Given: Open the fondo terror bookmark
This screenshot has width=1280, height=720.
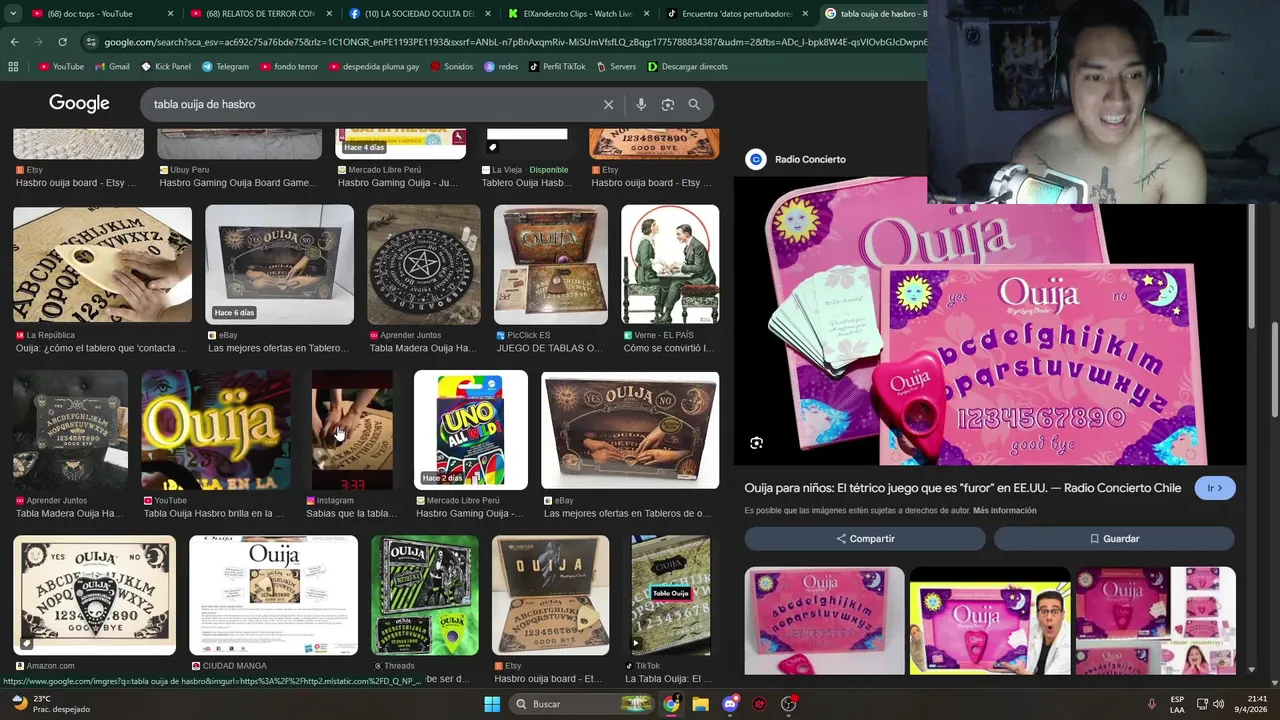Looking at the screenshot, I should (289, 67).
